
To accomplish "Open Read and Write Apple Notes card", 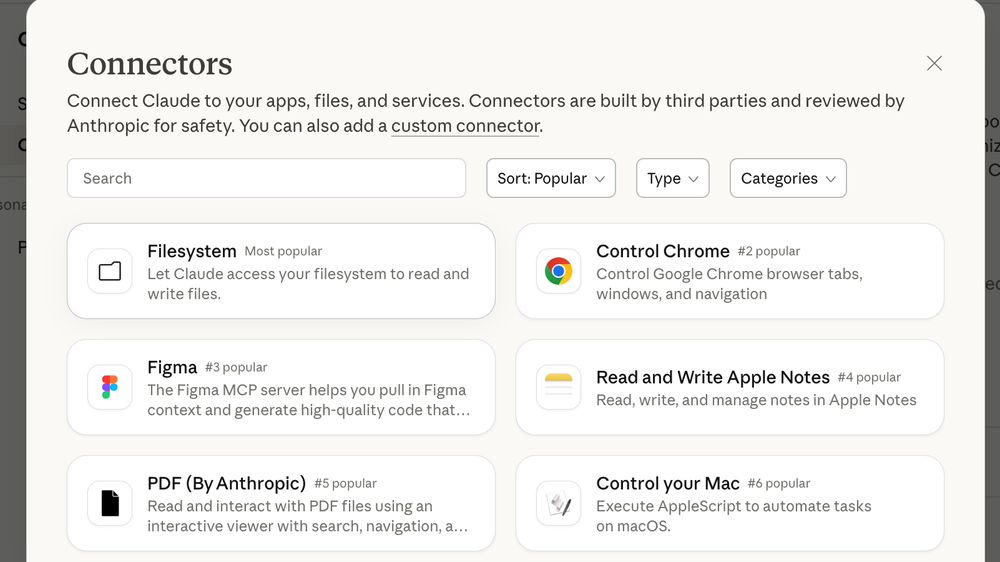I will click(x=730, y=387).
